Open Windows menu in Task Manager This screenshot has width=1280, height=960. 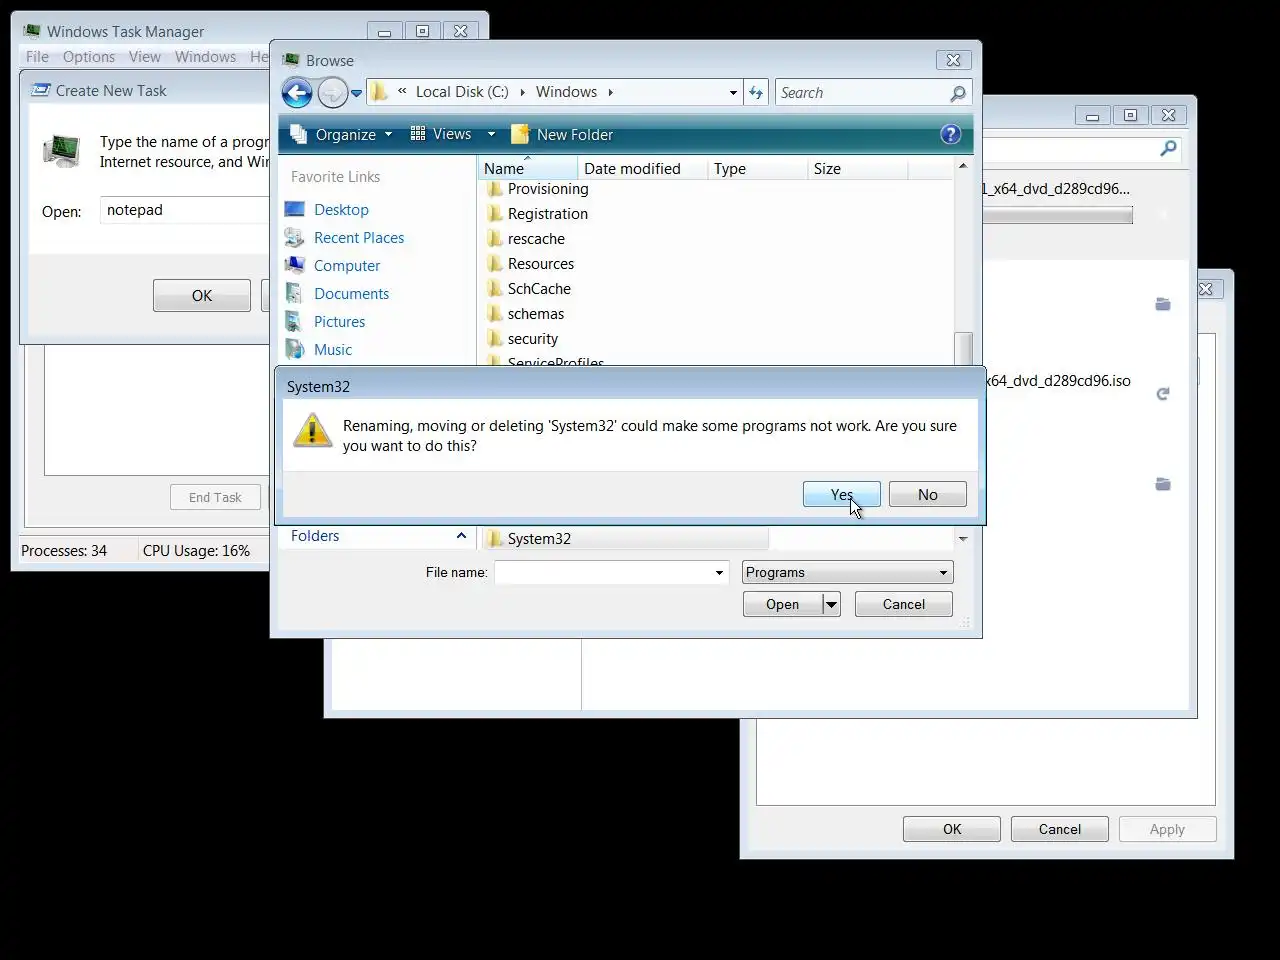[205, 57]
